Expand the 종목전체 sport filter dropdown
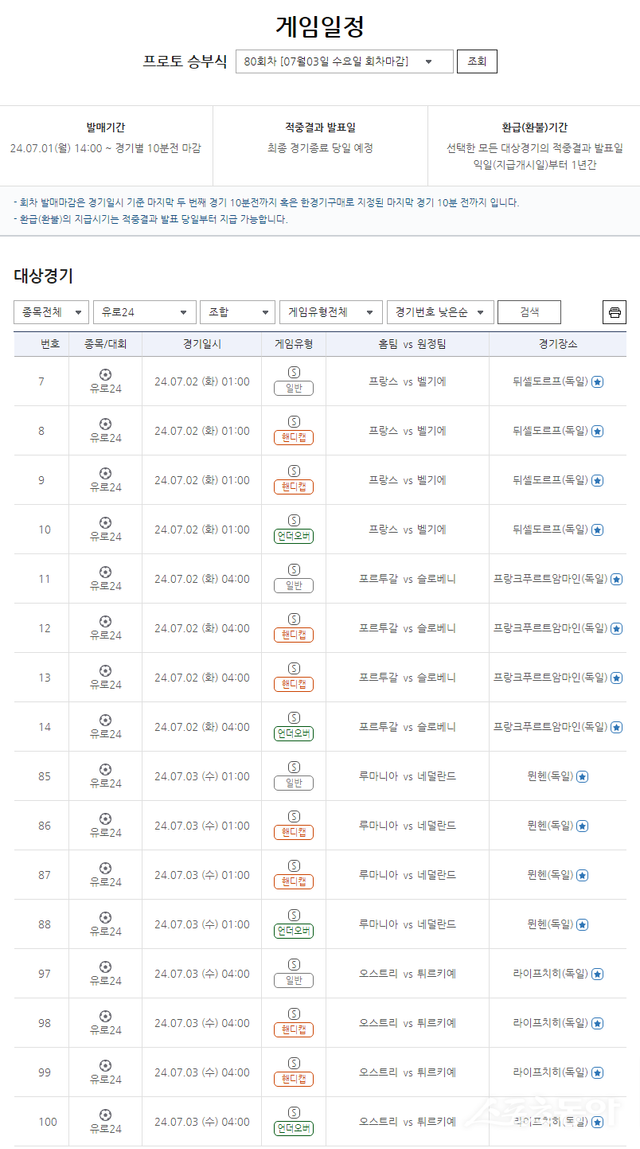640x1149 pixels. coord(51,312)
